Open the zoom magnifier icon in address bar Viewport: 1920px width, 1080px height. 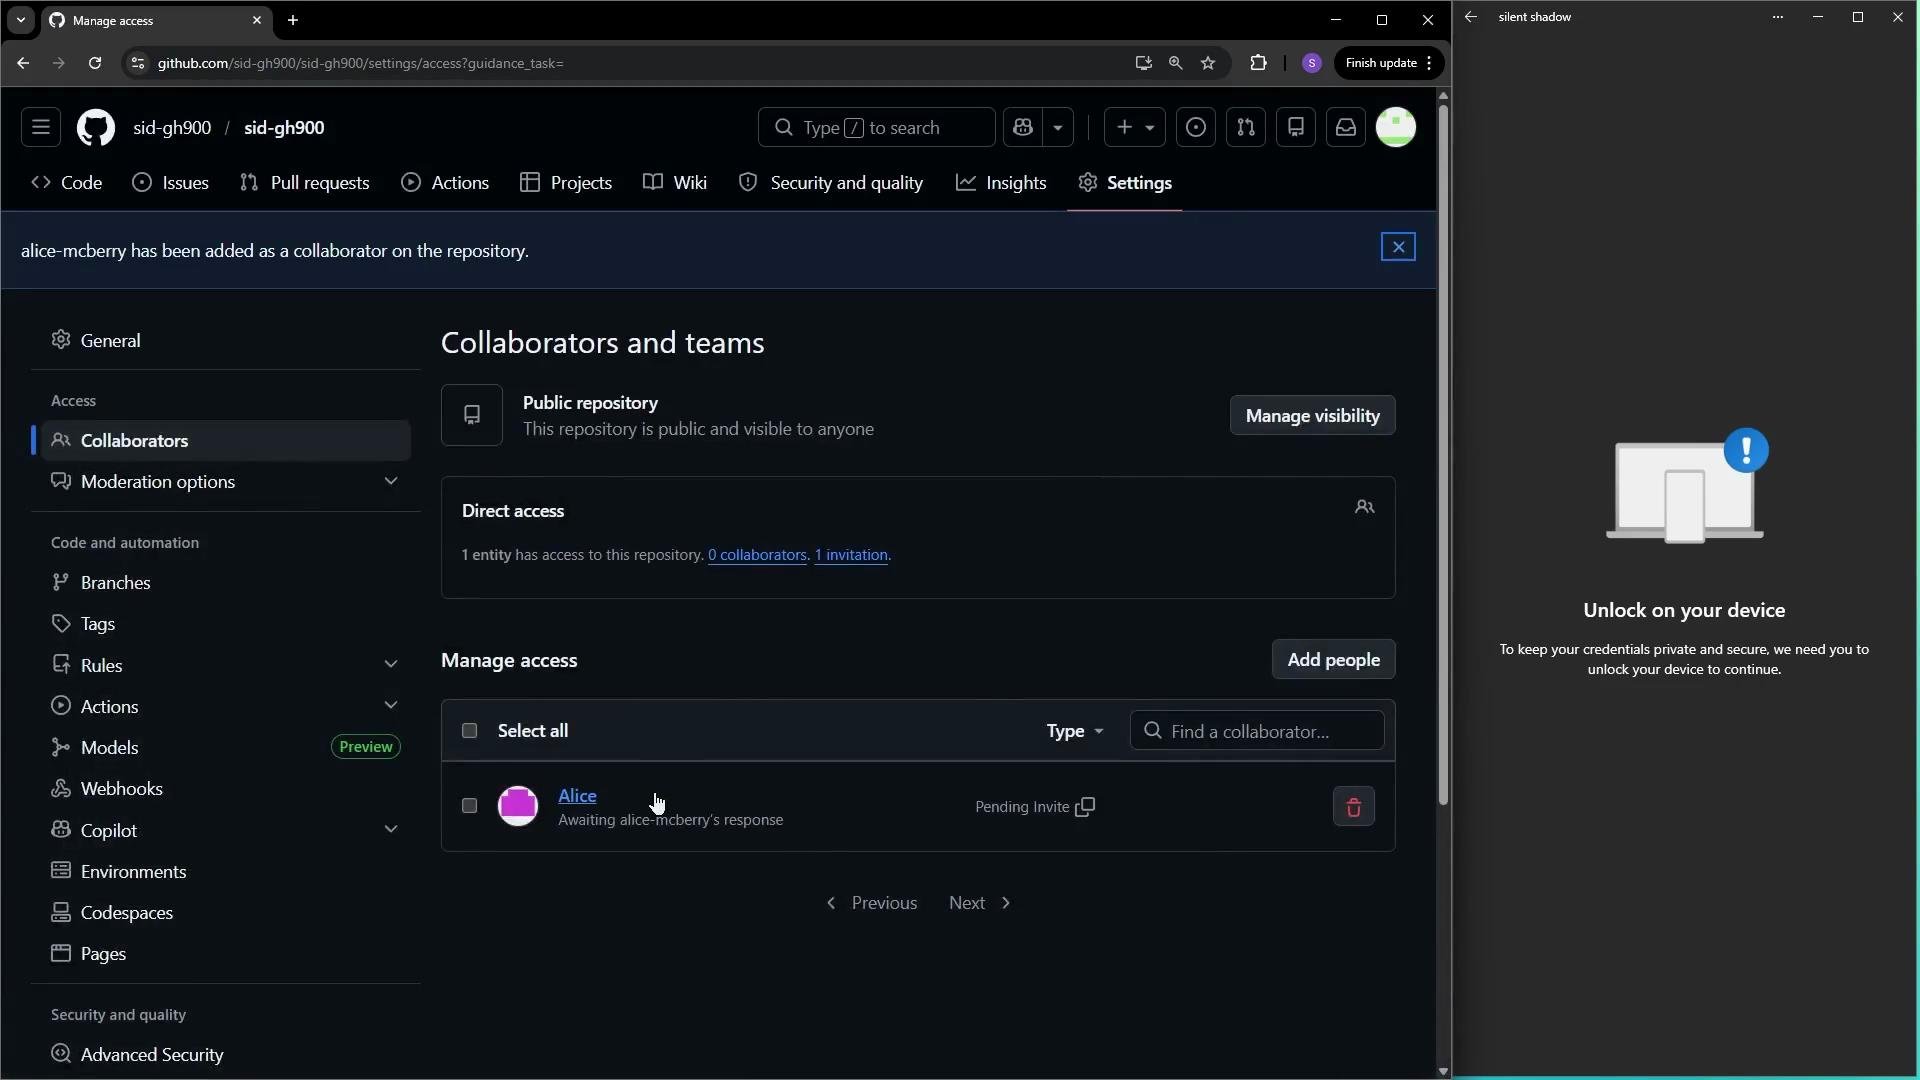1176,63
